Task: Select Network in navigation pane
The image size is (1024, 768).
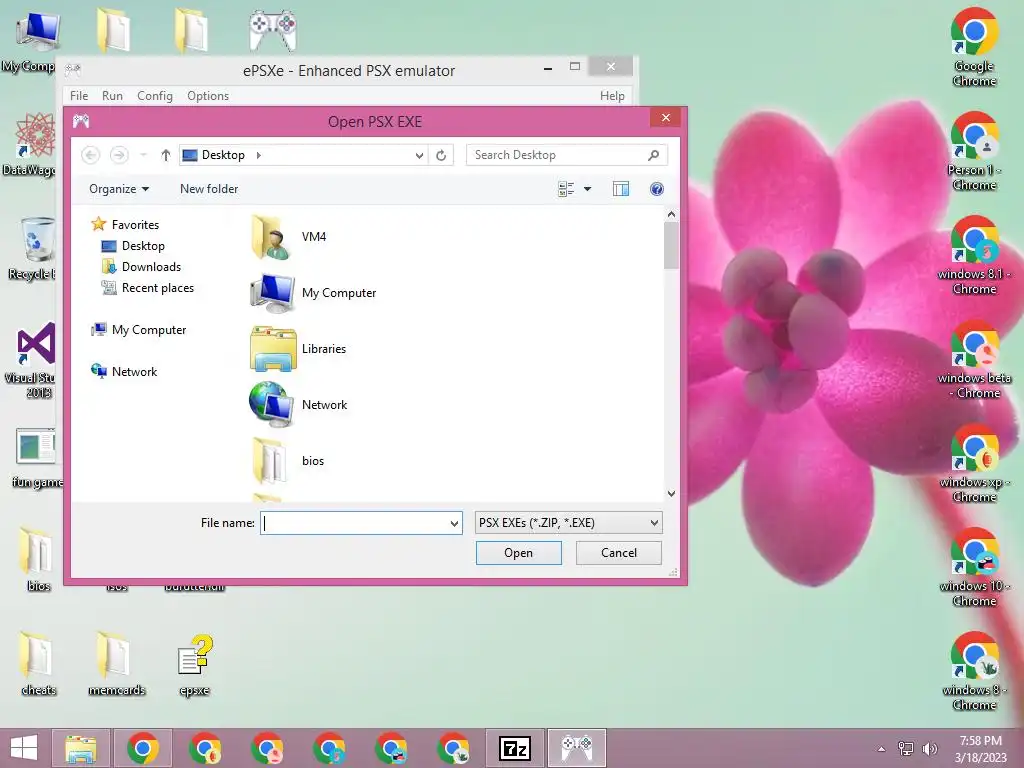Action: click(x=124, y=372)
